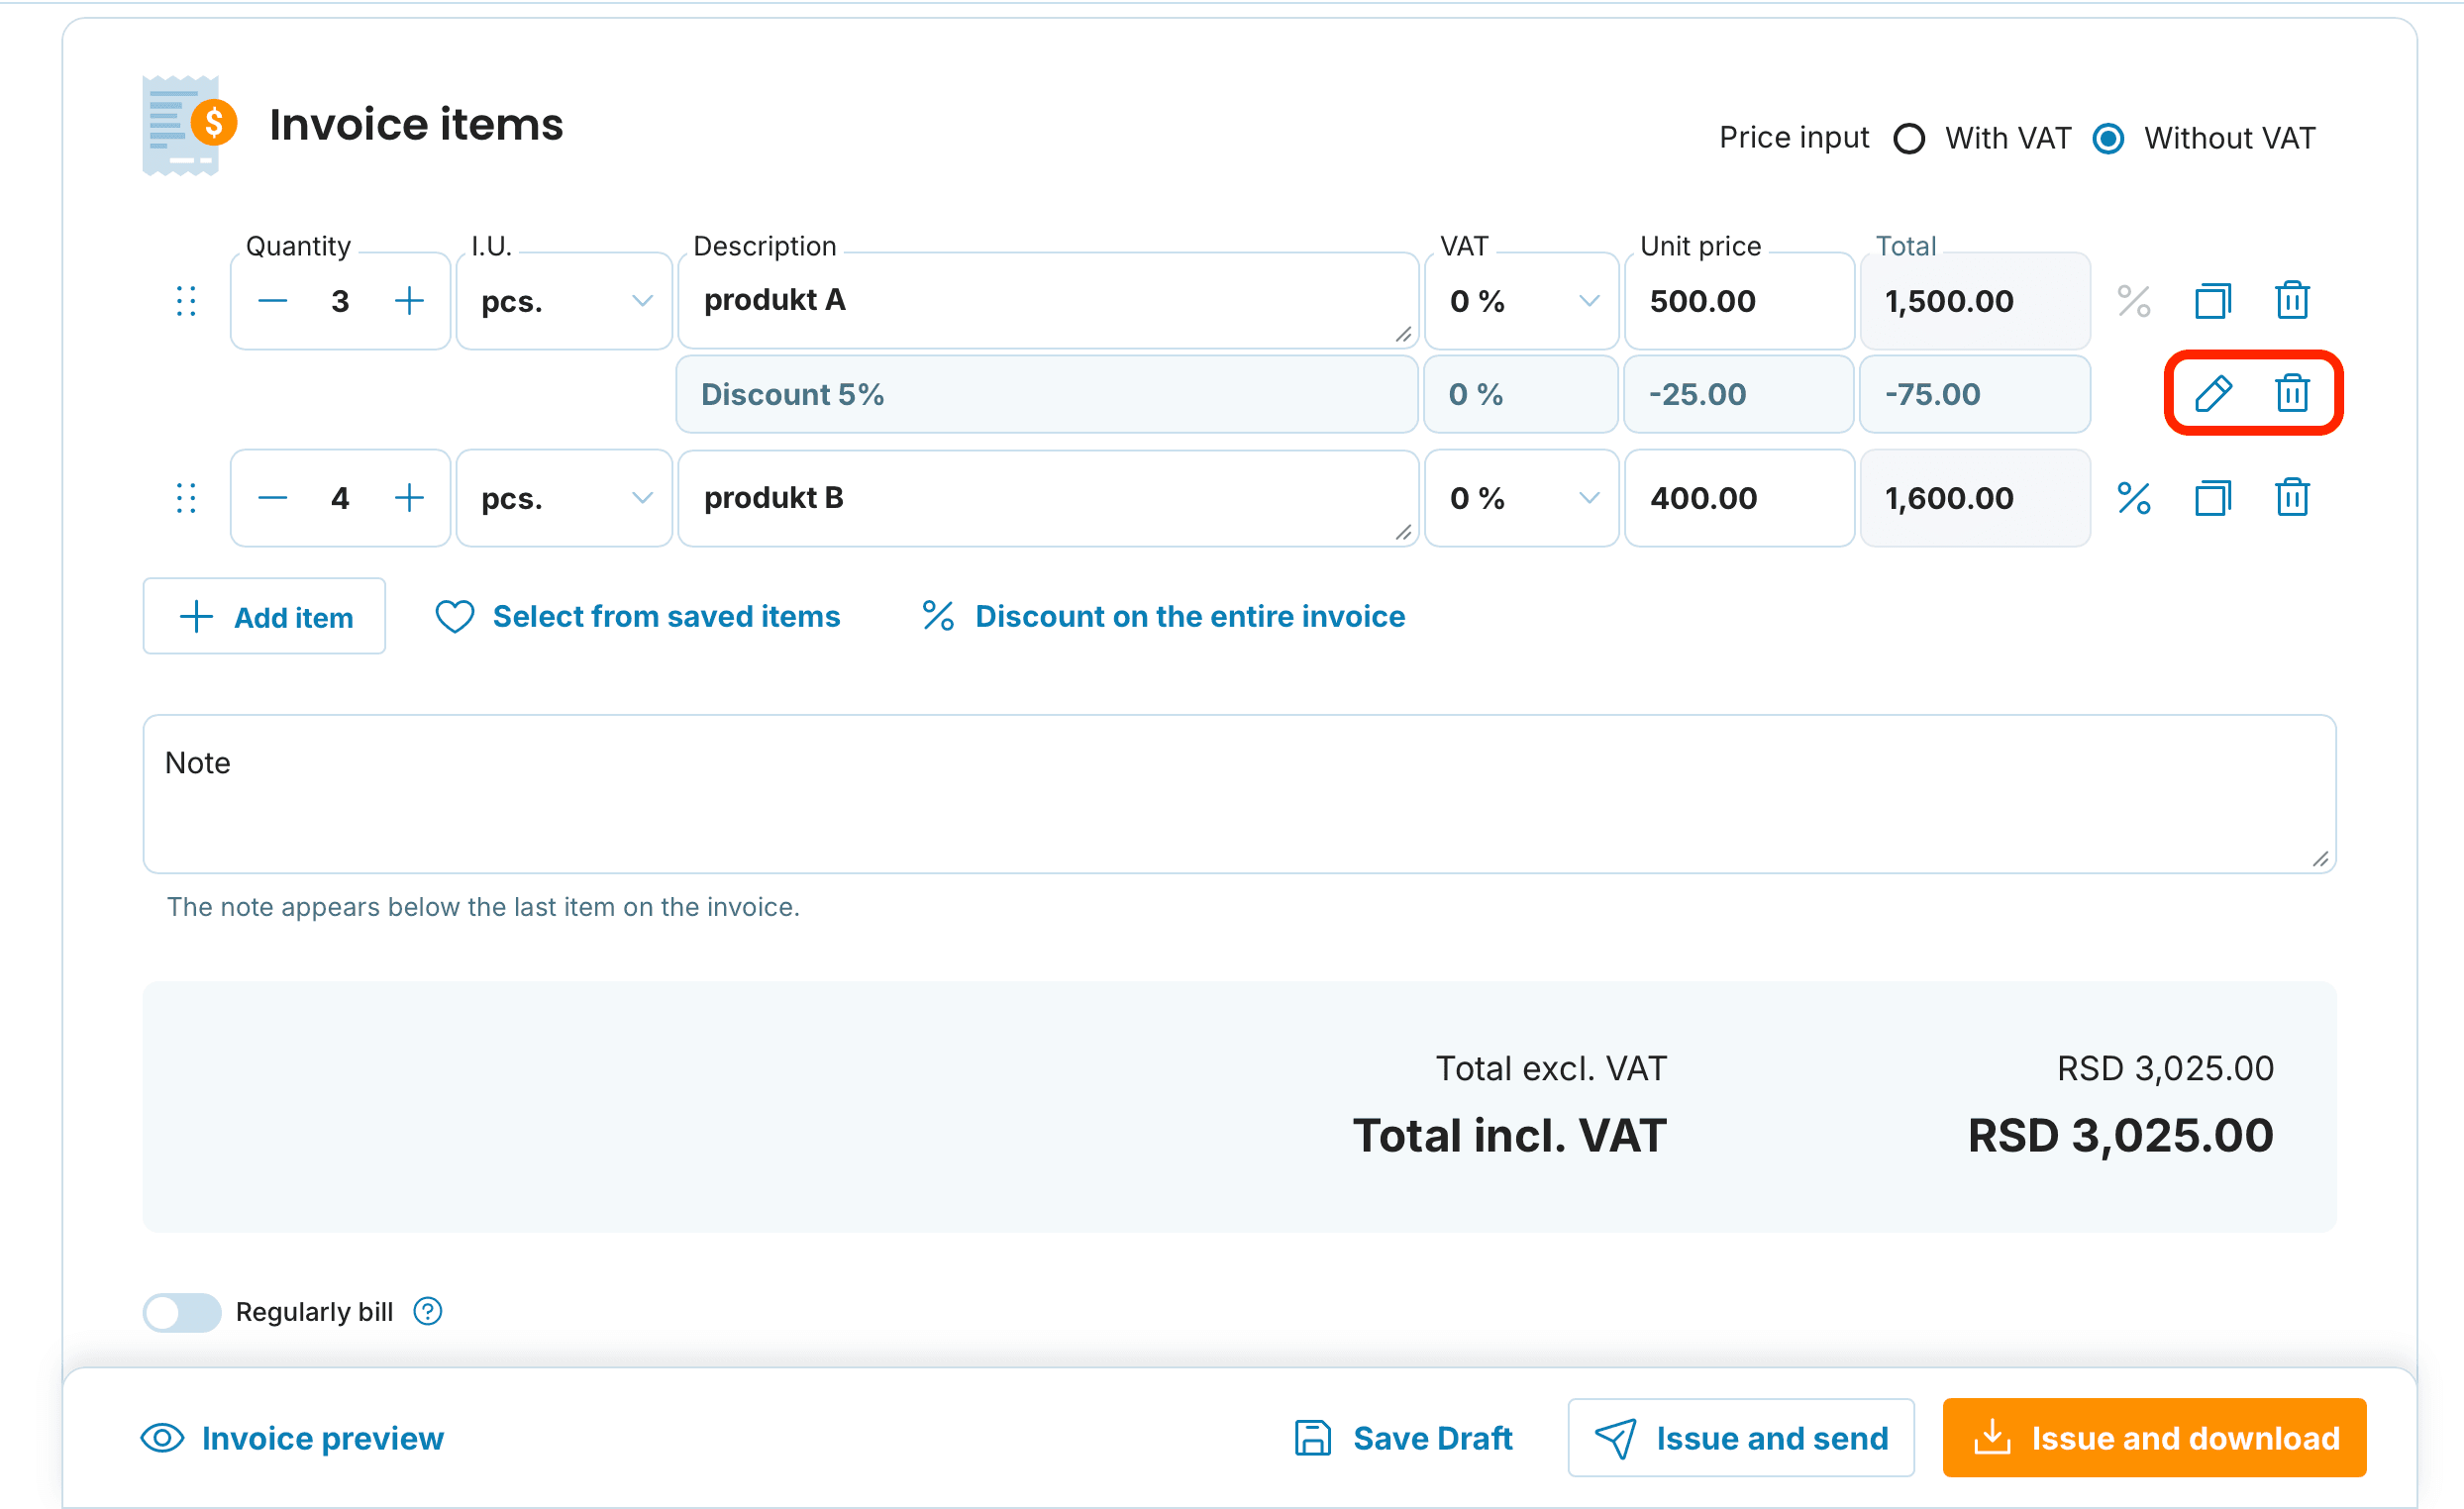Edit description field produkt A
Viewport: 2464px width, 1509px height.
1048,301
